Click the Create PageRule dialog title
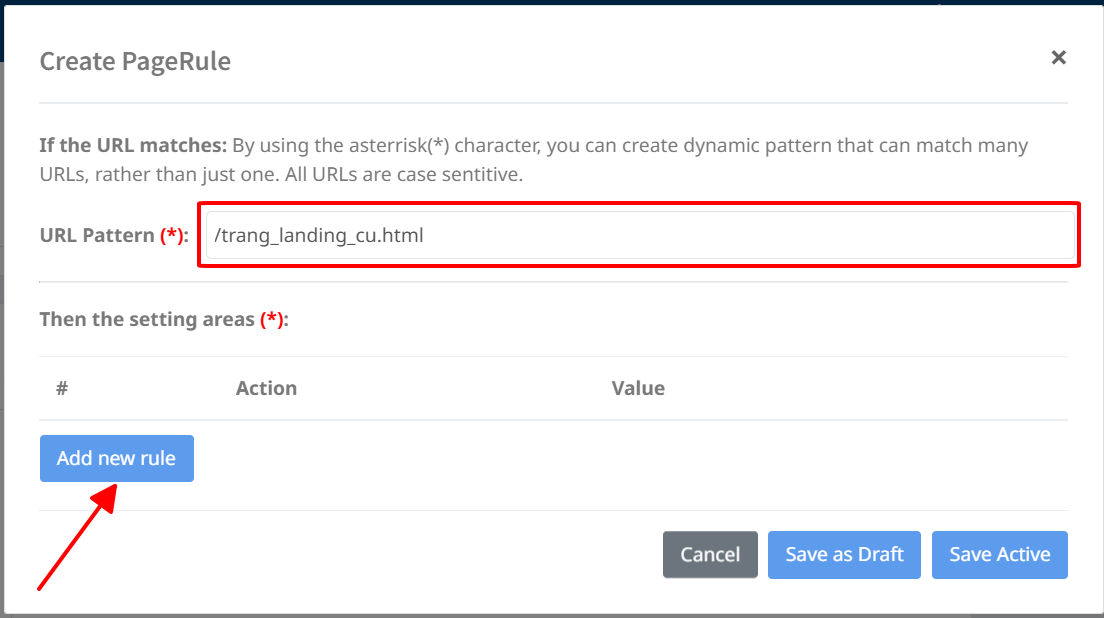The width and height of the screenshot is (1104, 618). click(135, 61)
